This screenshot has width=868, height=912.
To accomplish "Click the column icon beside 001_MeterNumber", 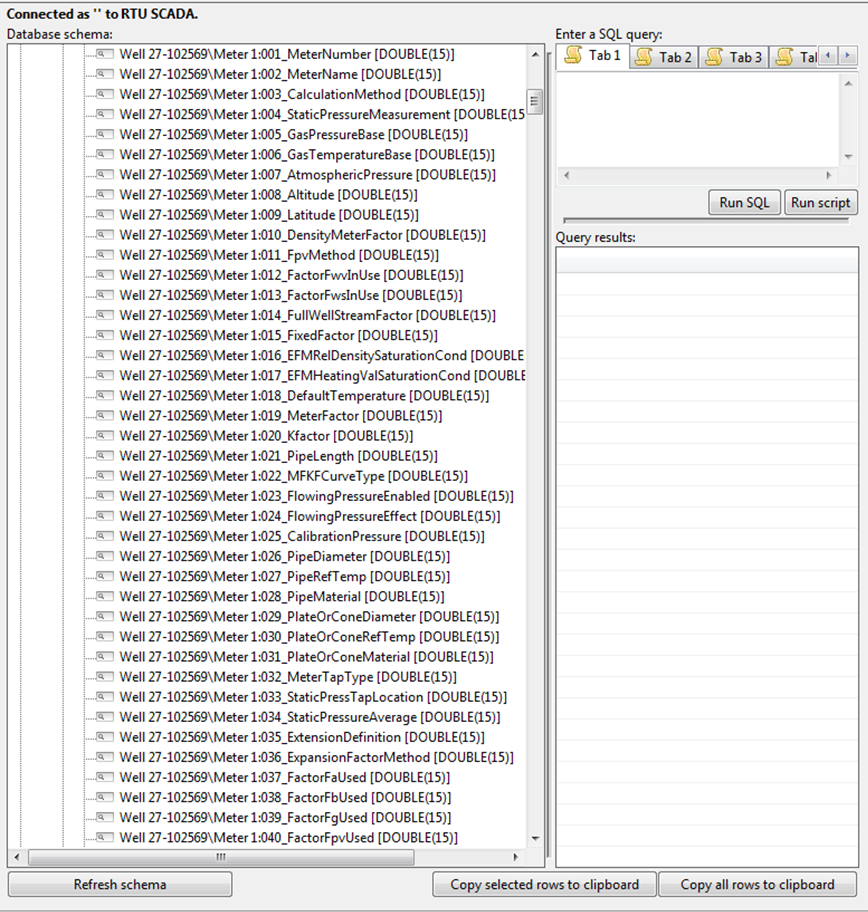I will click(x=104, y=54).
